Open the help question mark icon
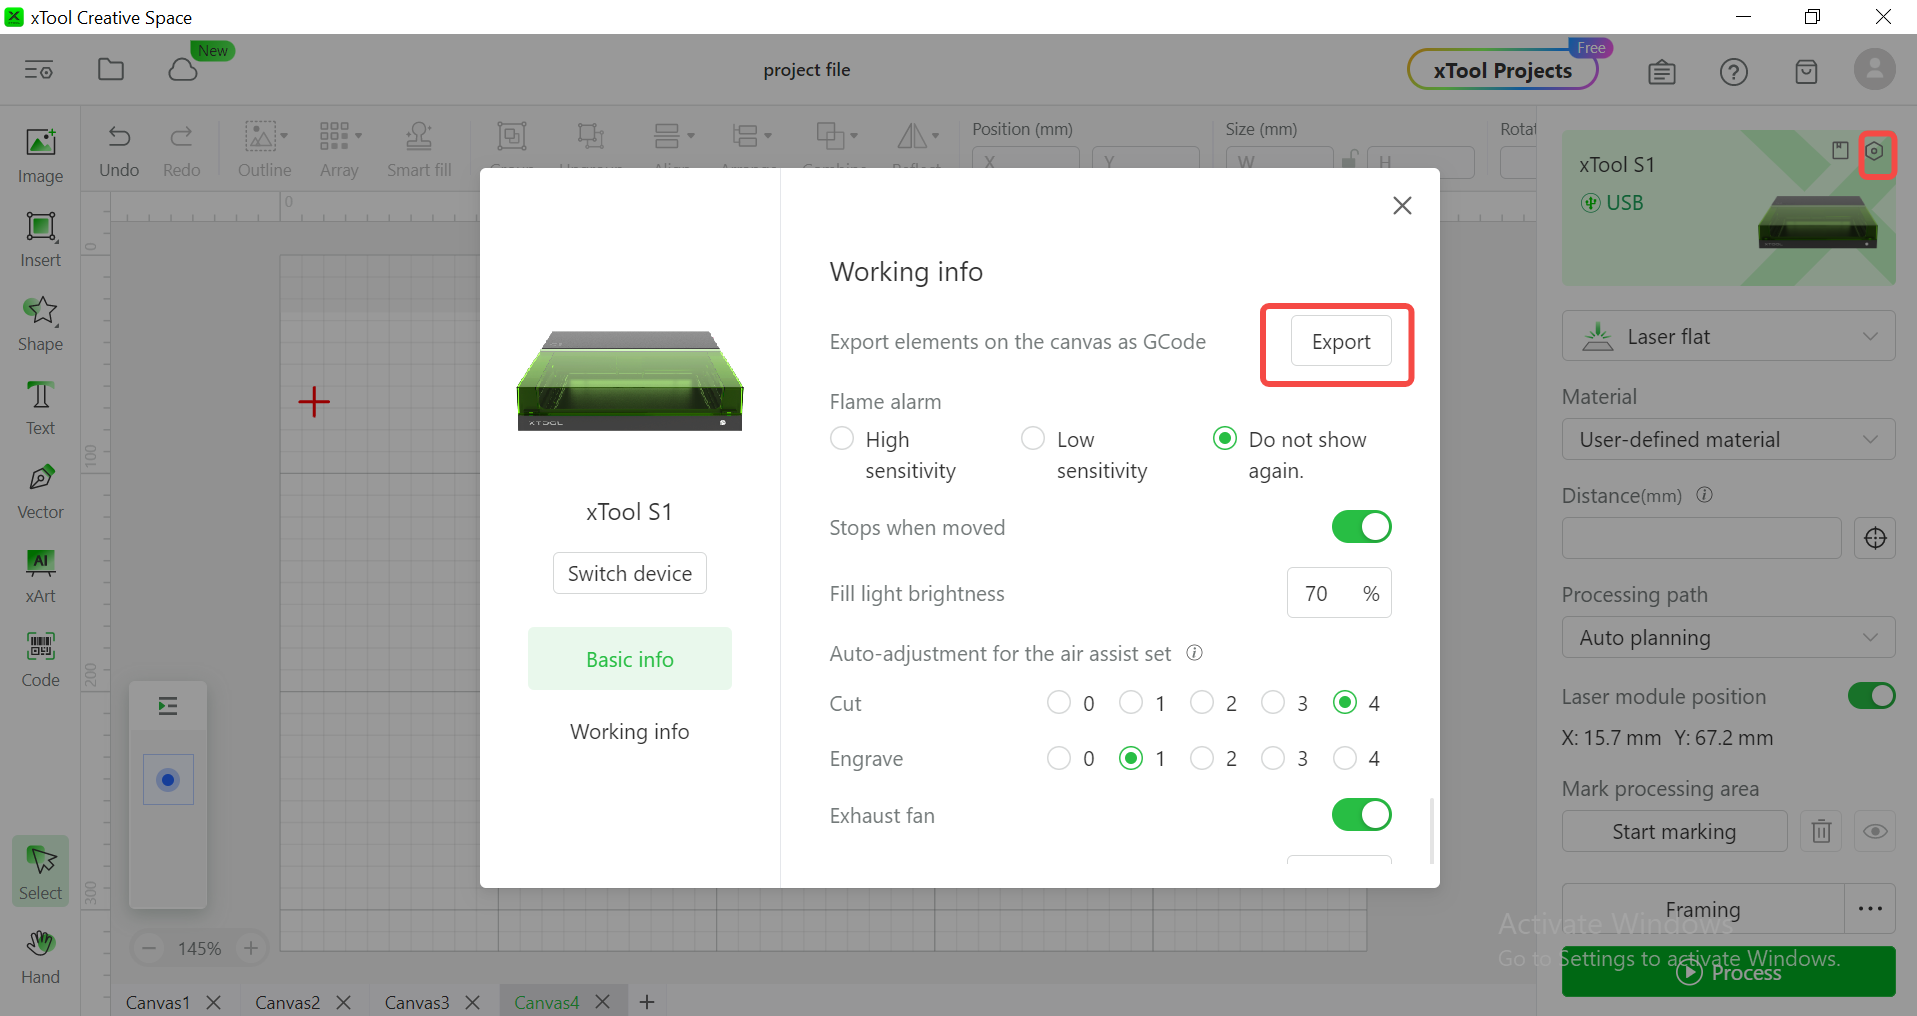 pyautogui.click(x=1734, y=72)
